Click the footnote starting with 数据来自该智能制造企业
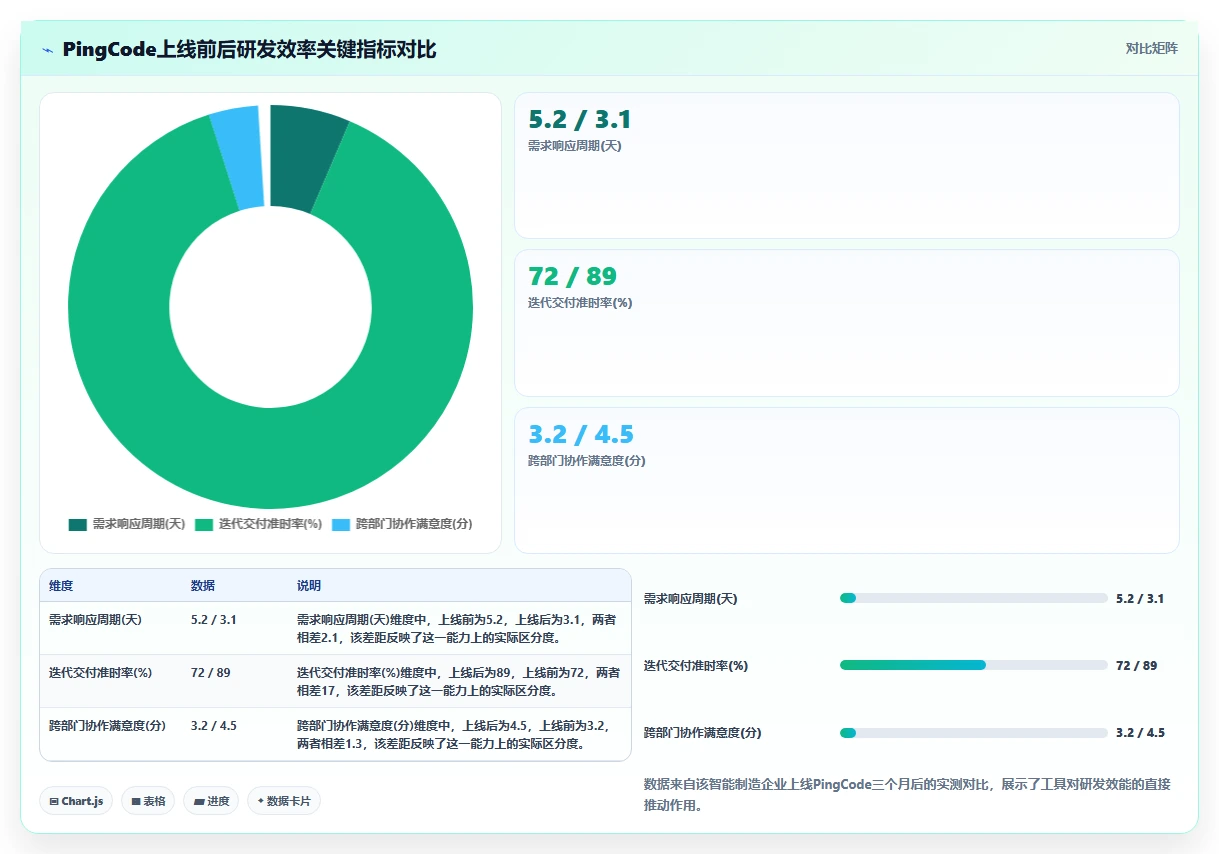This screenshot has width=1219, height=854. pyautogui.click(x=907, y=794)
